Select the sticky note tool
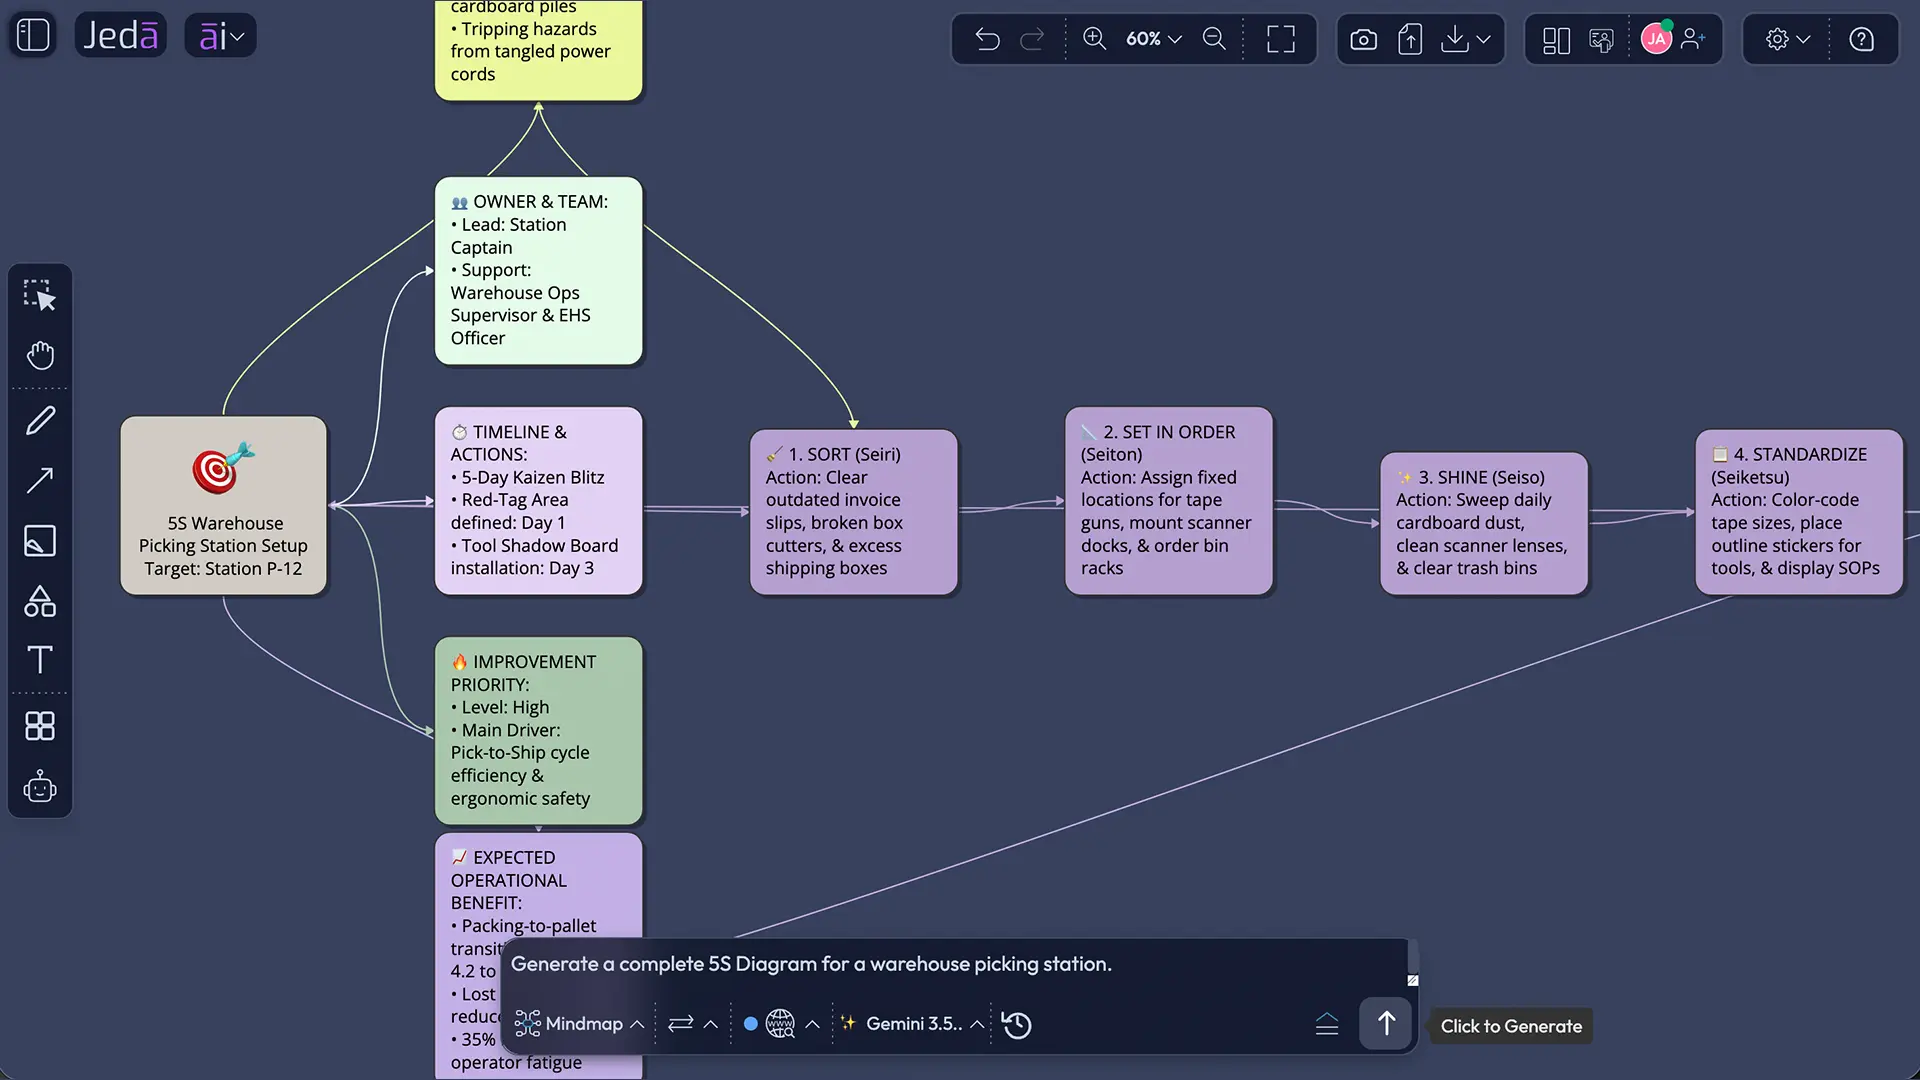 tap(40, 541)
